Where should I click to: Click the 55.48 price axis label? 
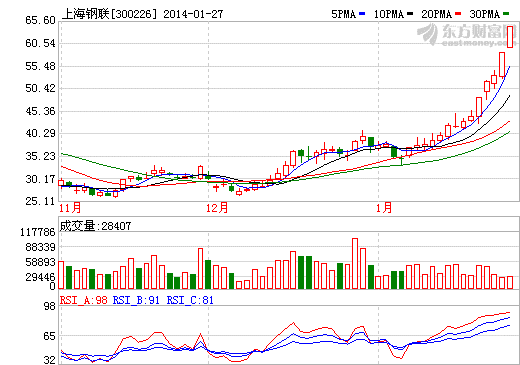point(40,66)
